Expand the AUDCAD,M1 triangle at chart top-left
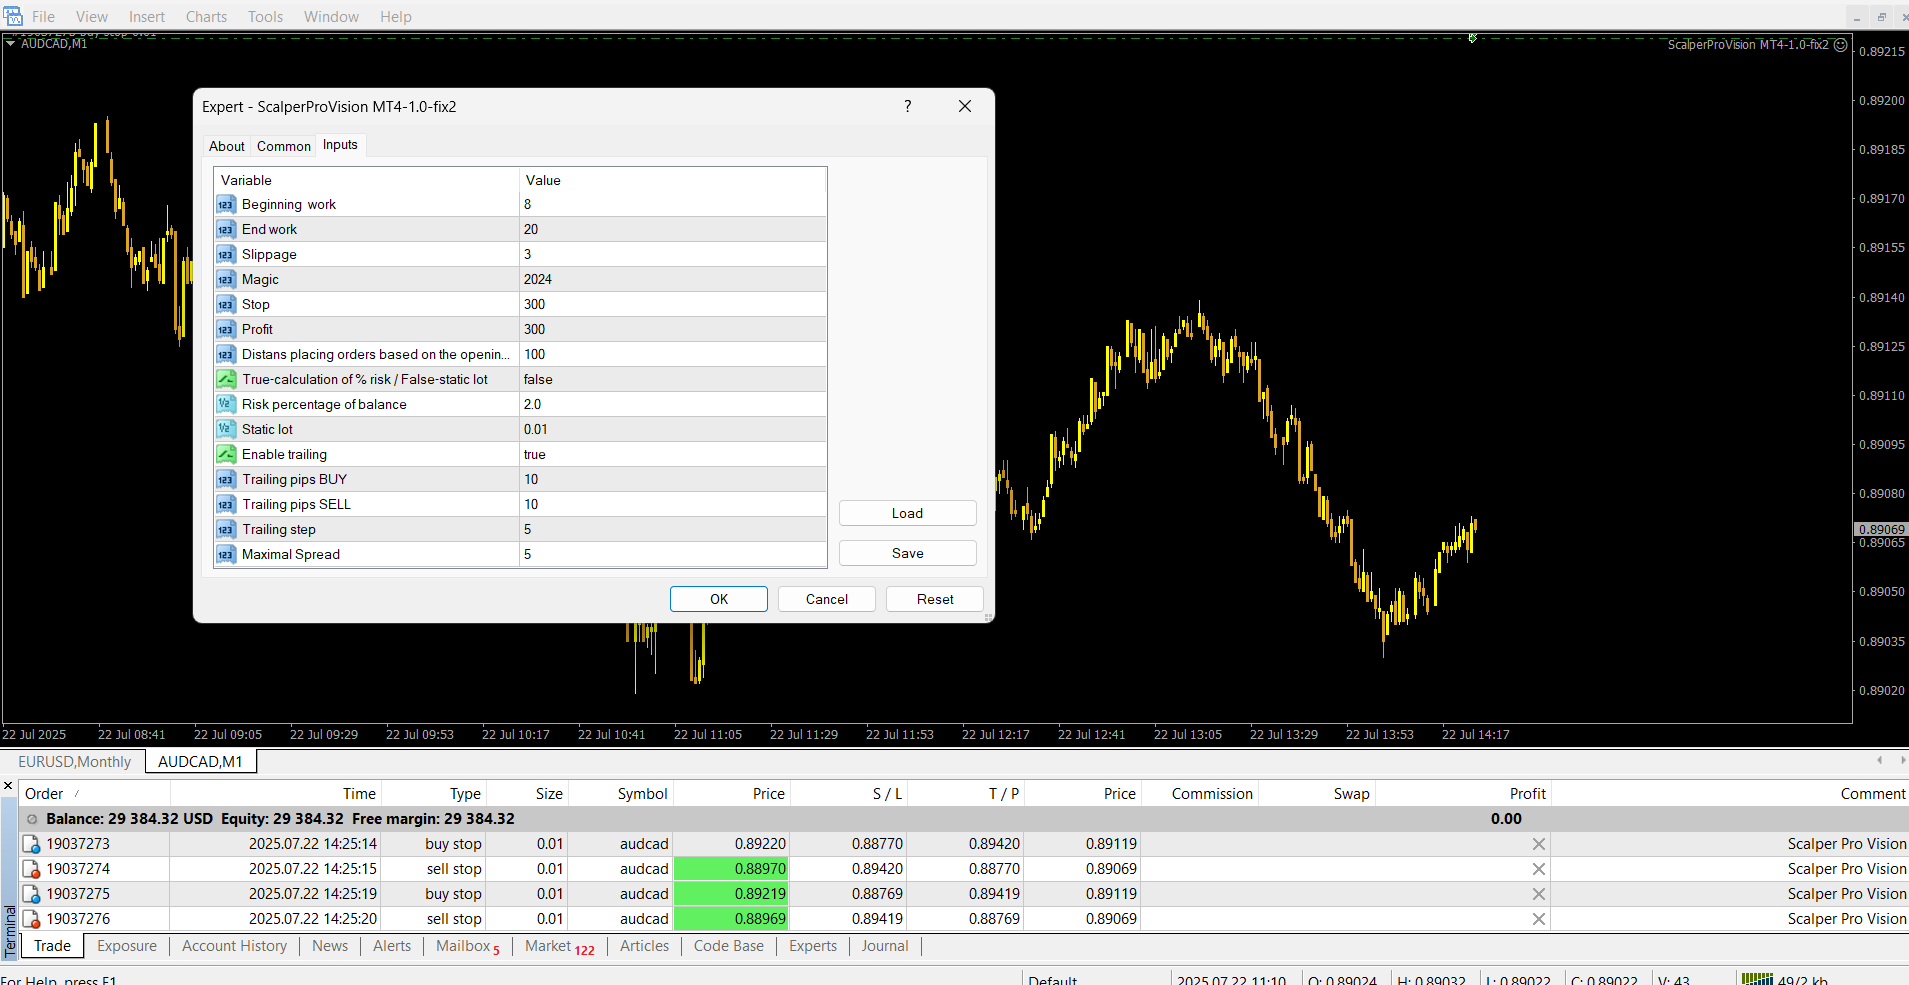The height and width of the screenshot is (985, 1909). (x=10, y=44)
